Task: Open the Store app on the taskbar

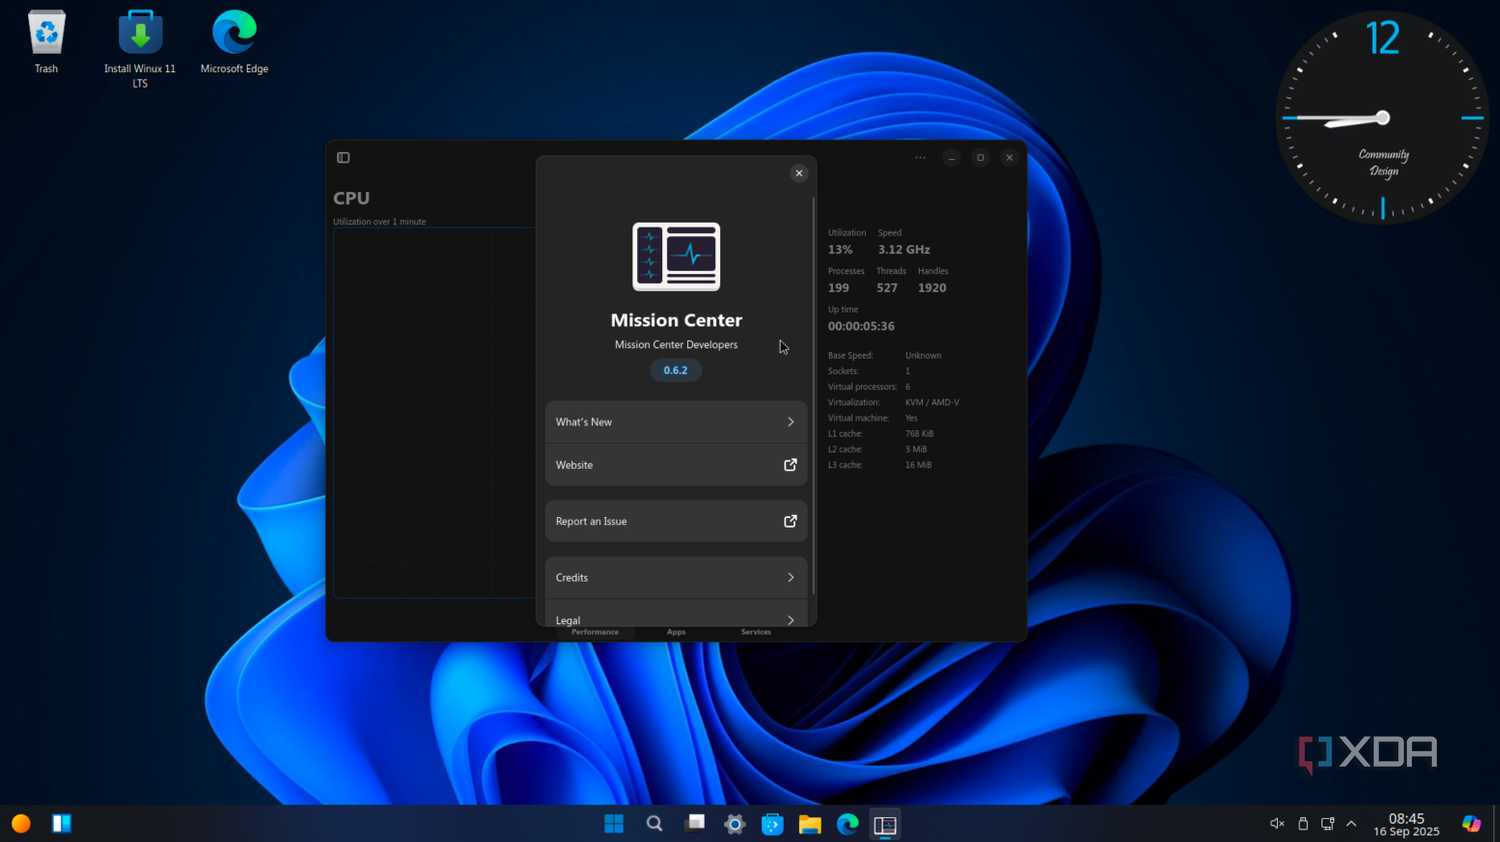Action: coord(772,824)
